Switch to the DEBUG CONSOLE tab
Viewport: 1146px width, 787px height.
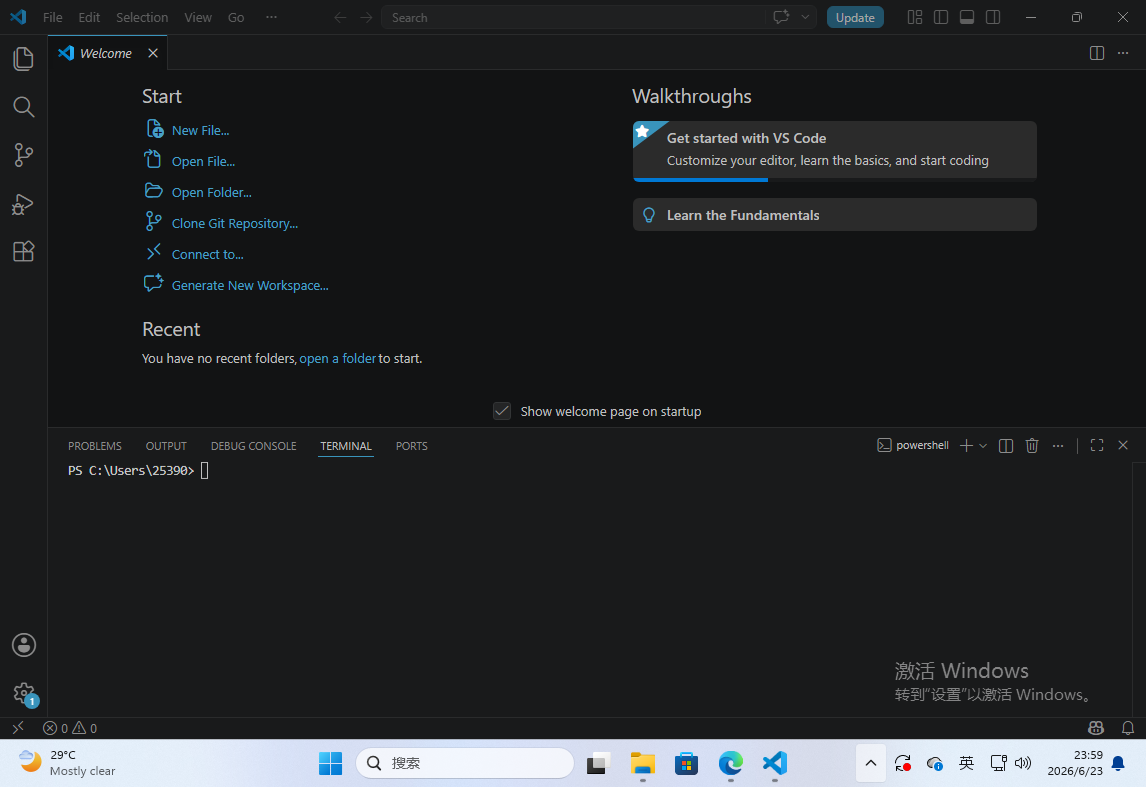click(254, 446)
